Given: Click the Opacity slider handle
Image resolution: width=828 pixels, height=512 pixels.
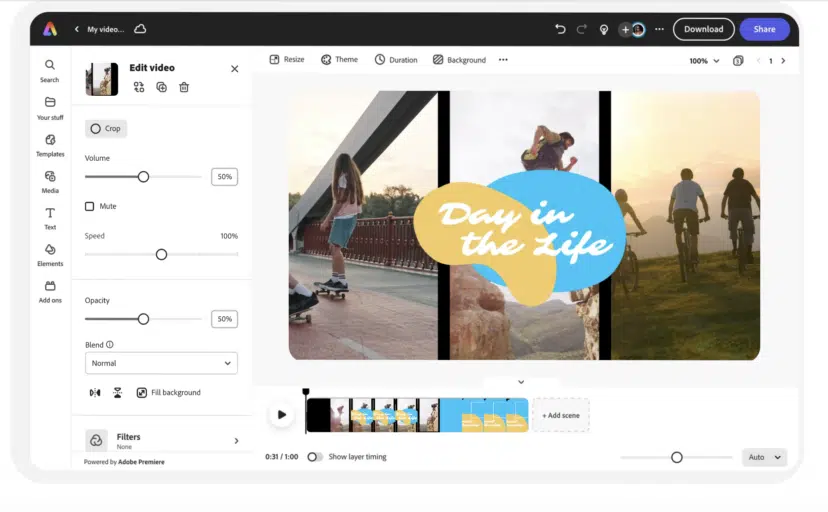Looking at the screenshot, I should [143, 319].
